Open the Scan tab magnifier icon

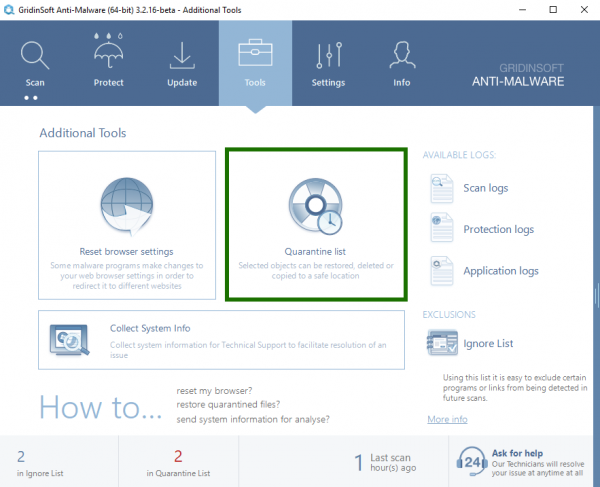[x=35, y=55]
